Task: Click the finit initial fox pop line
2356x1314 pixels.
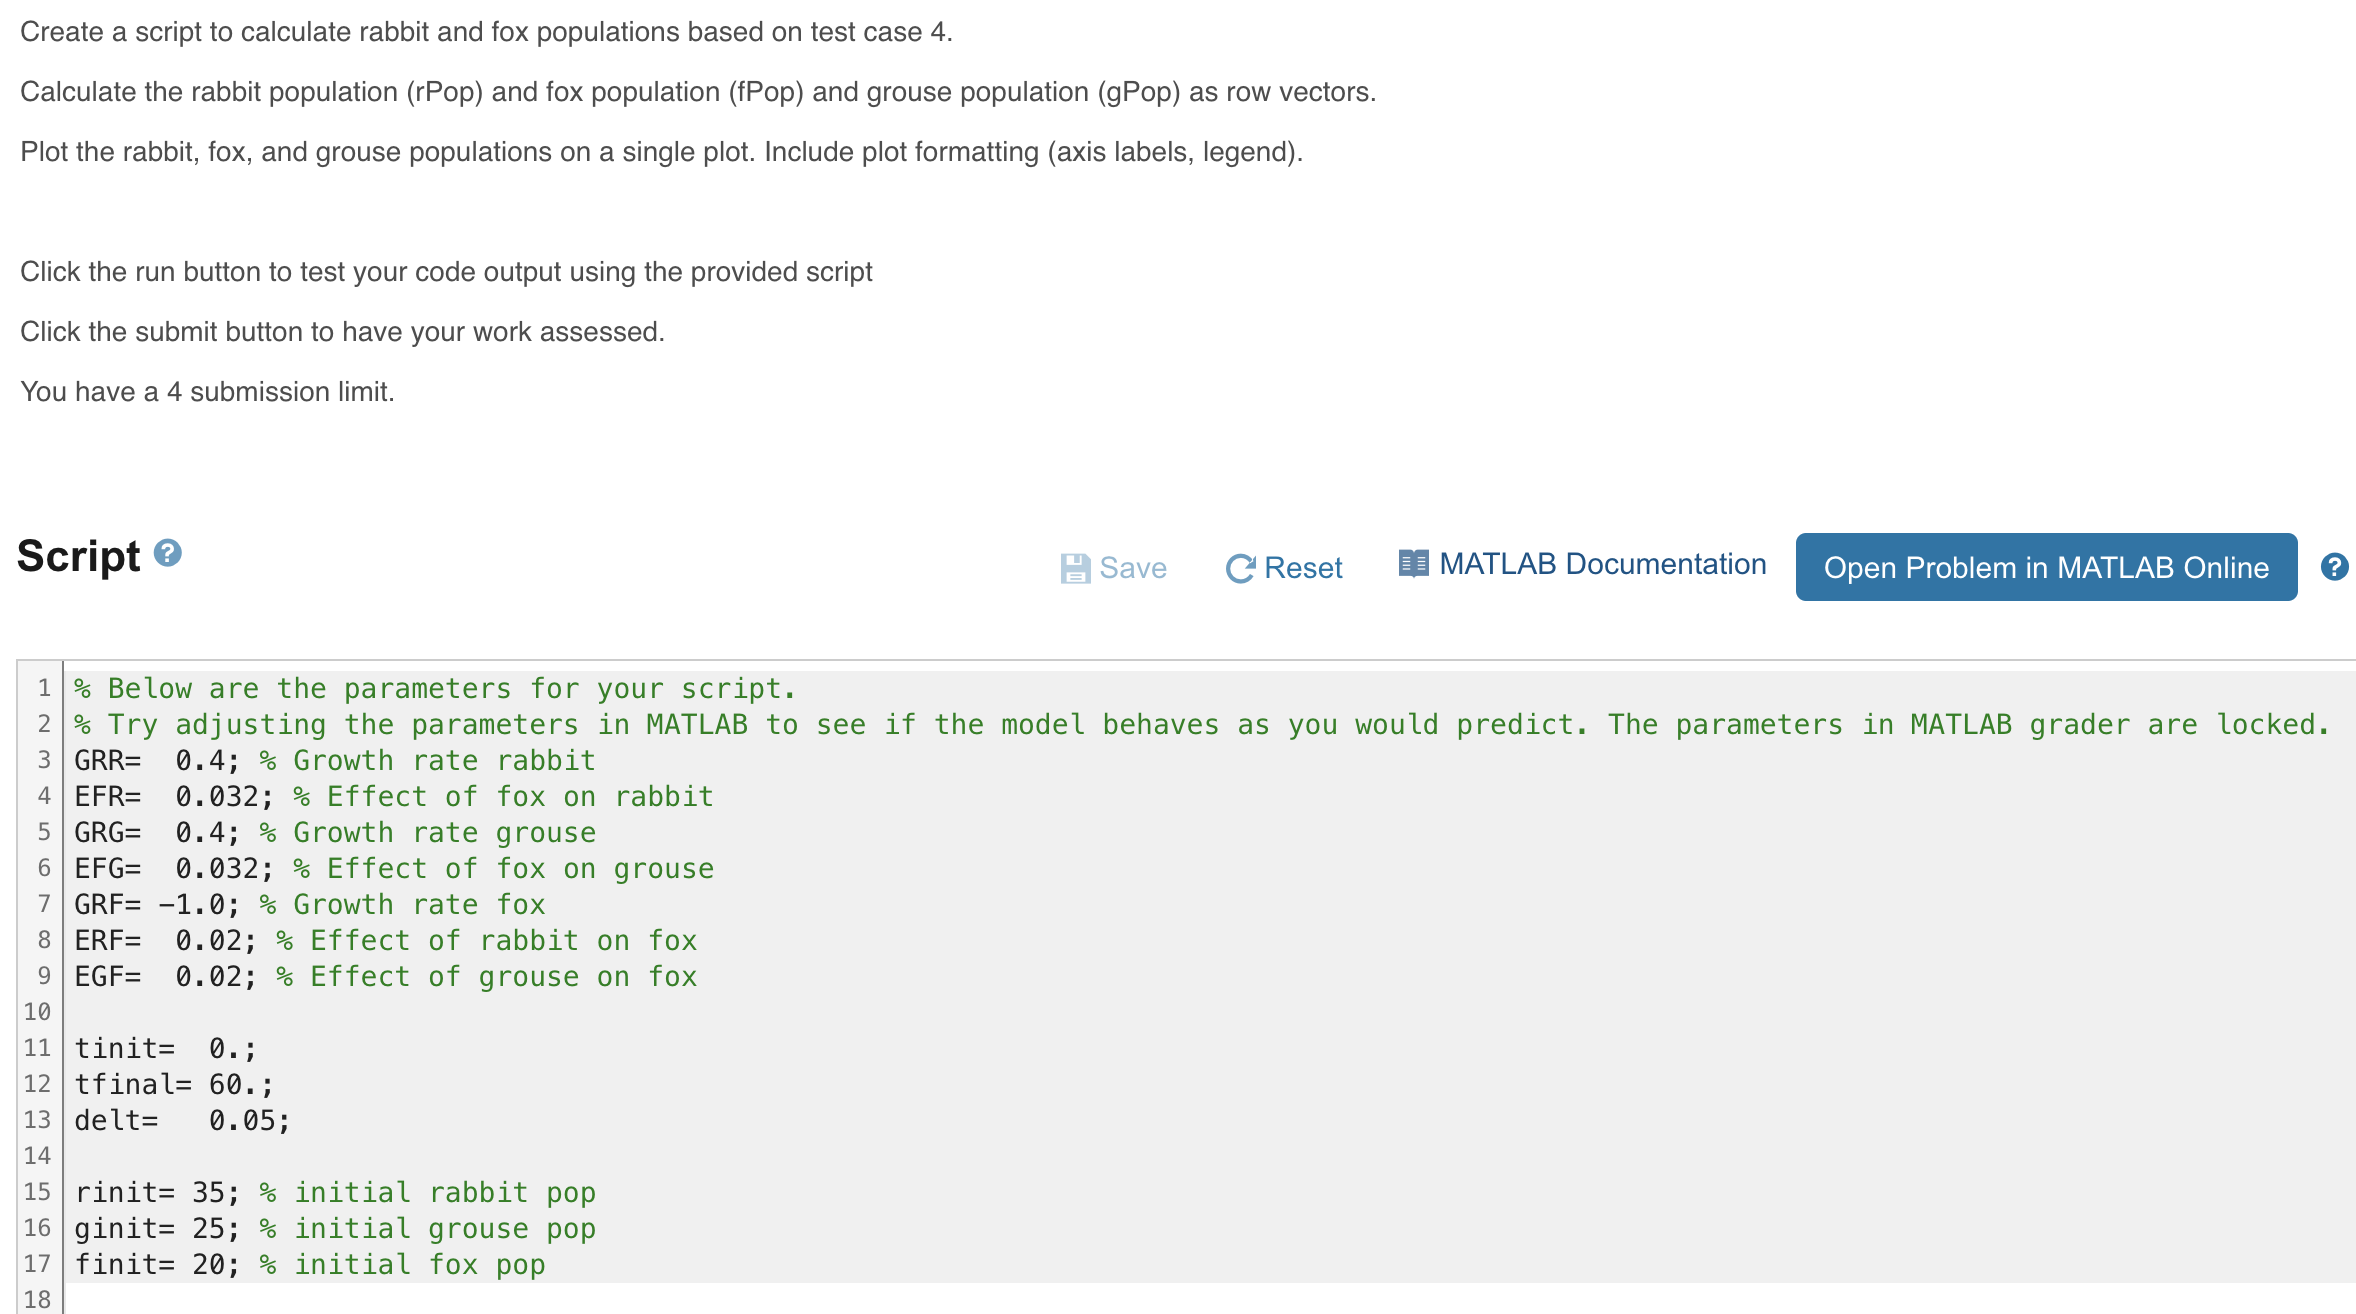Action: click(x=310, y=1264)
